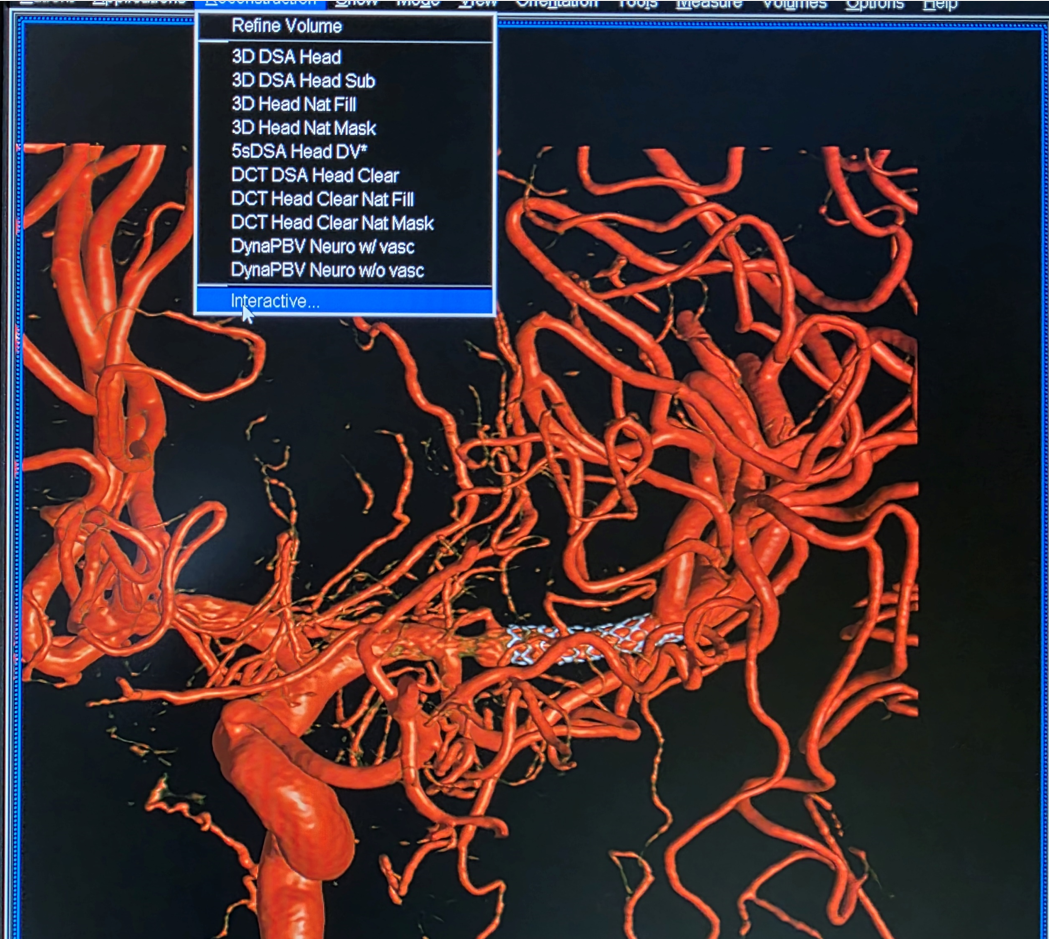Open the Options menu
Viewport: 1049px width, 939px height.
[874, 4]
